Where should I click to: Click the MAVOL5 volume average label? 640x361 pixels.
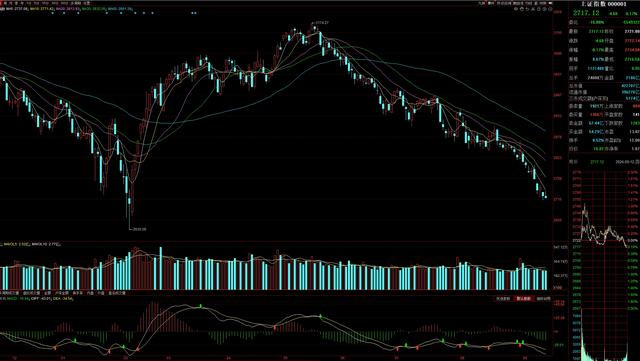[x=17, y=244]
